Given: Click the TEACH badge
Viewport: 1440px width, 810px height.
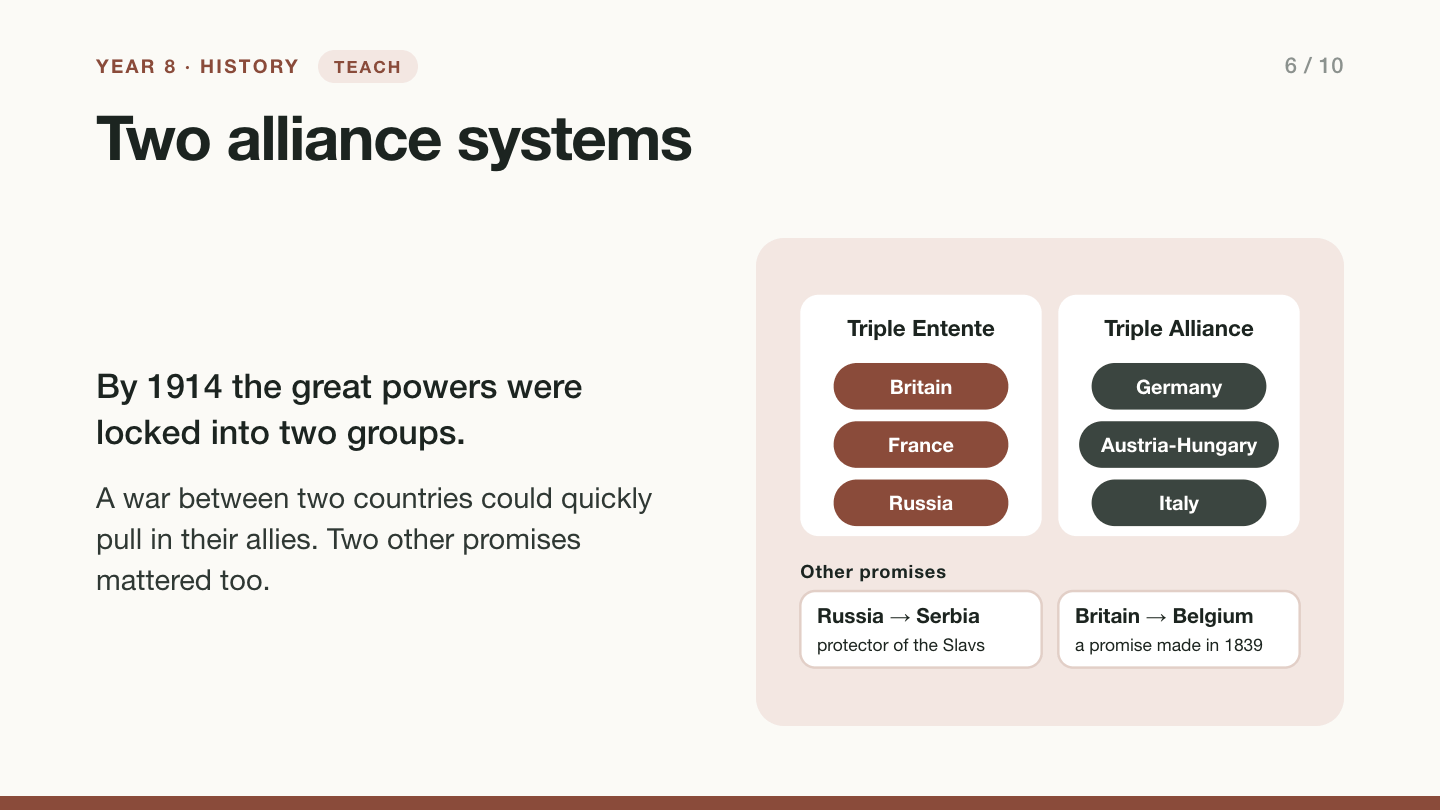Looking at the screenshot, I should coord(368,67).
